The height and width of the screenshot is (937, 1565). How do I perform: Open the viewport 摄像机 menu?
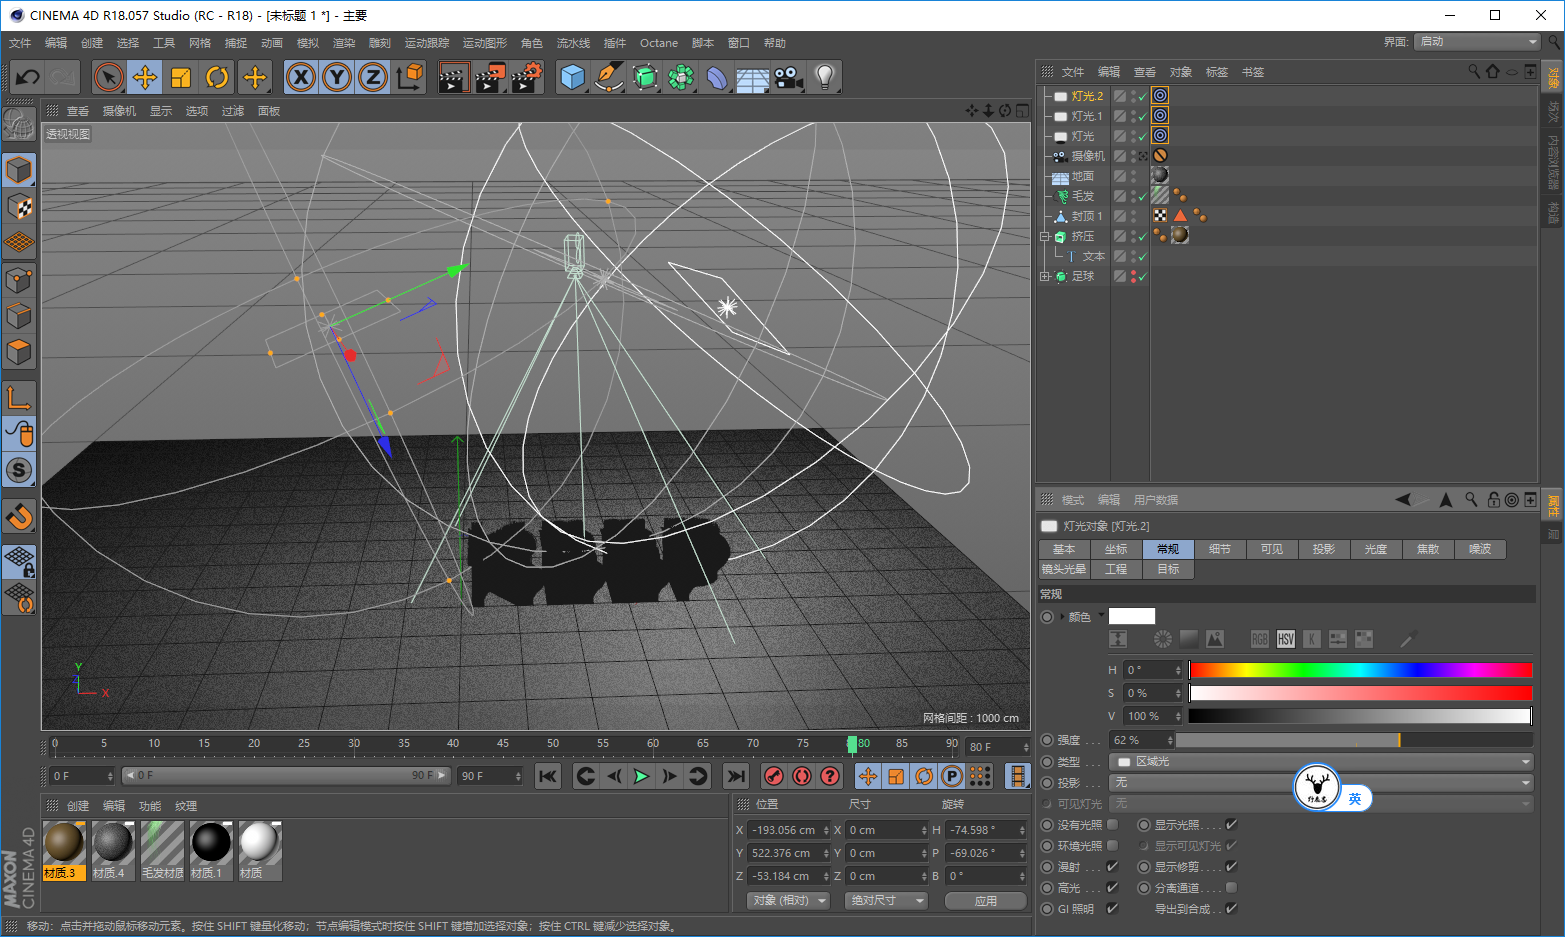pyautogui.click(x=119, y=111)
